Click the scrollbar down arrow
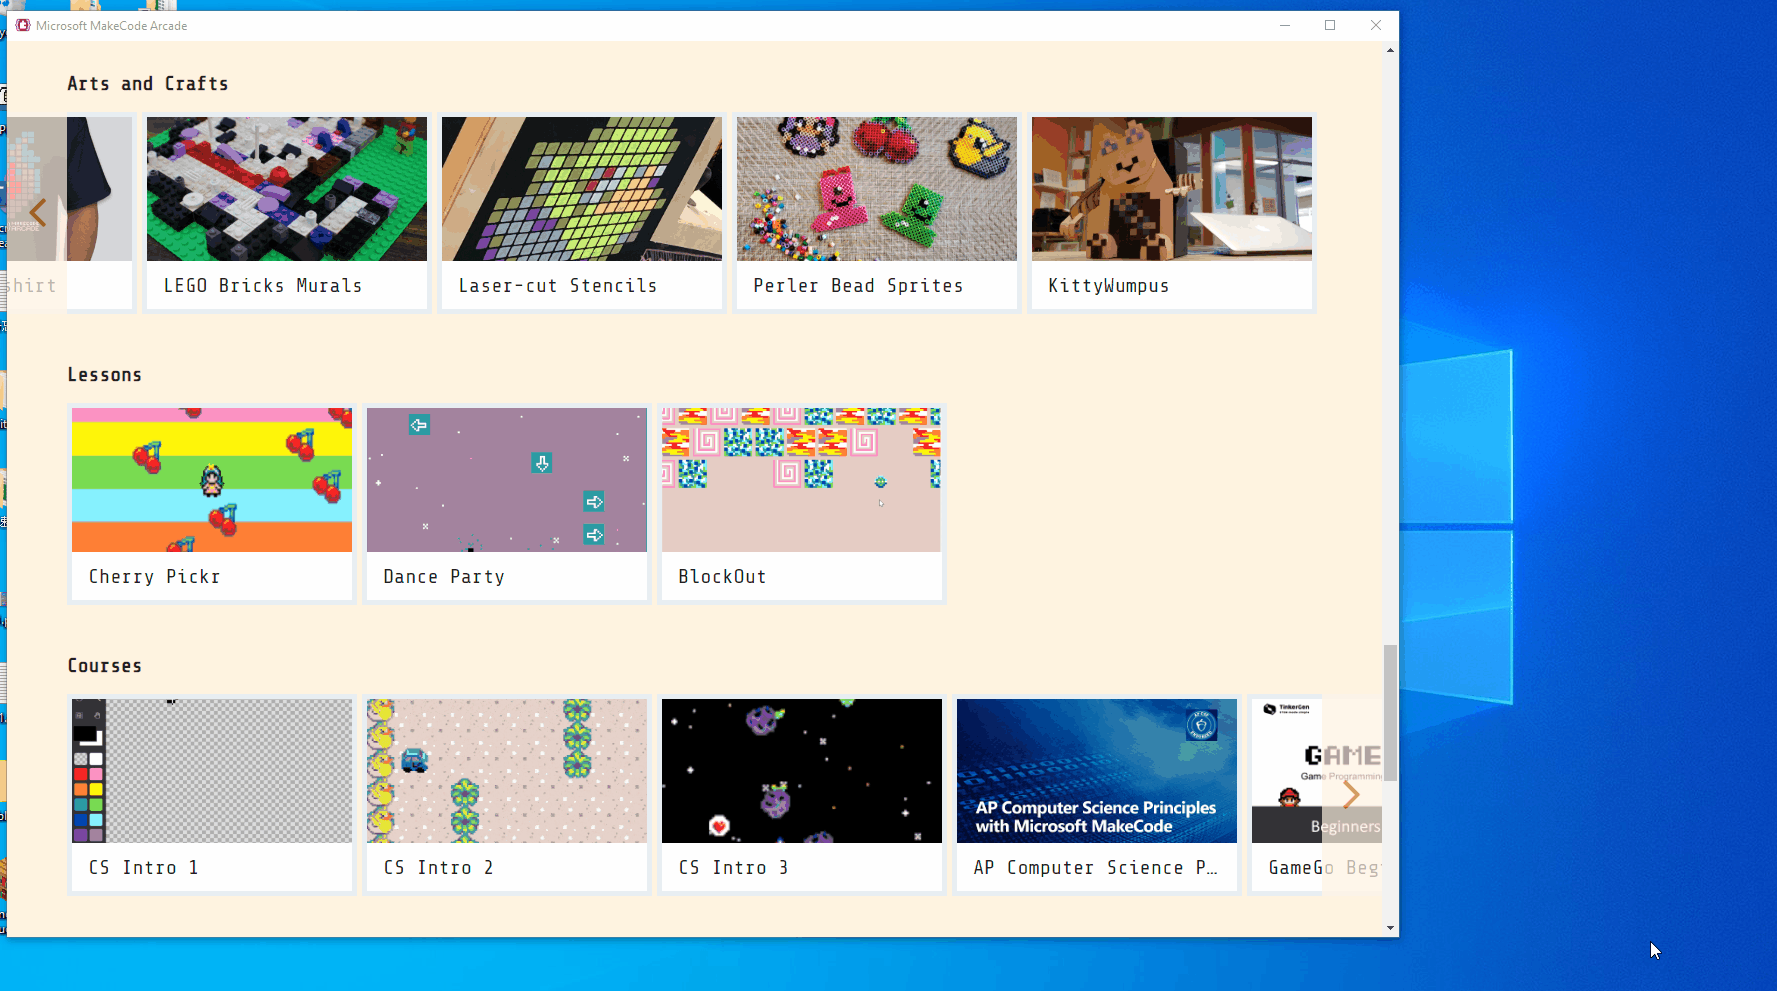This screenshot has height=991, width=1777. click(x=1390, y=928)
